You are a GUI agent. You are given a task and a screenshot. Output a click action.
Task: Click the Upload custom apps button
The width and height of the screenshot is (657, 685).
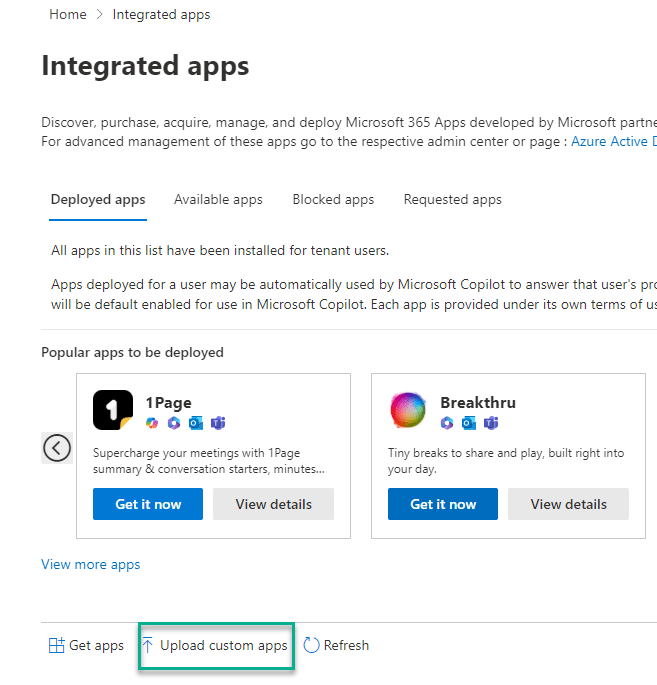pyautogui.click(x=216, y=645)
